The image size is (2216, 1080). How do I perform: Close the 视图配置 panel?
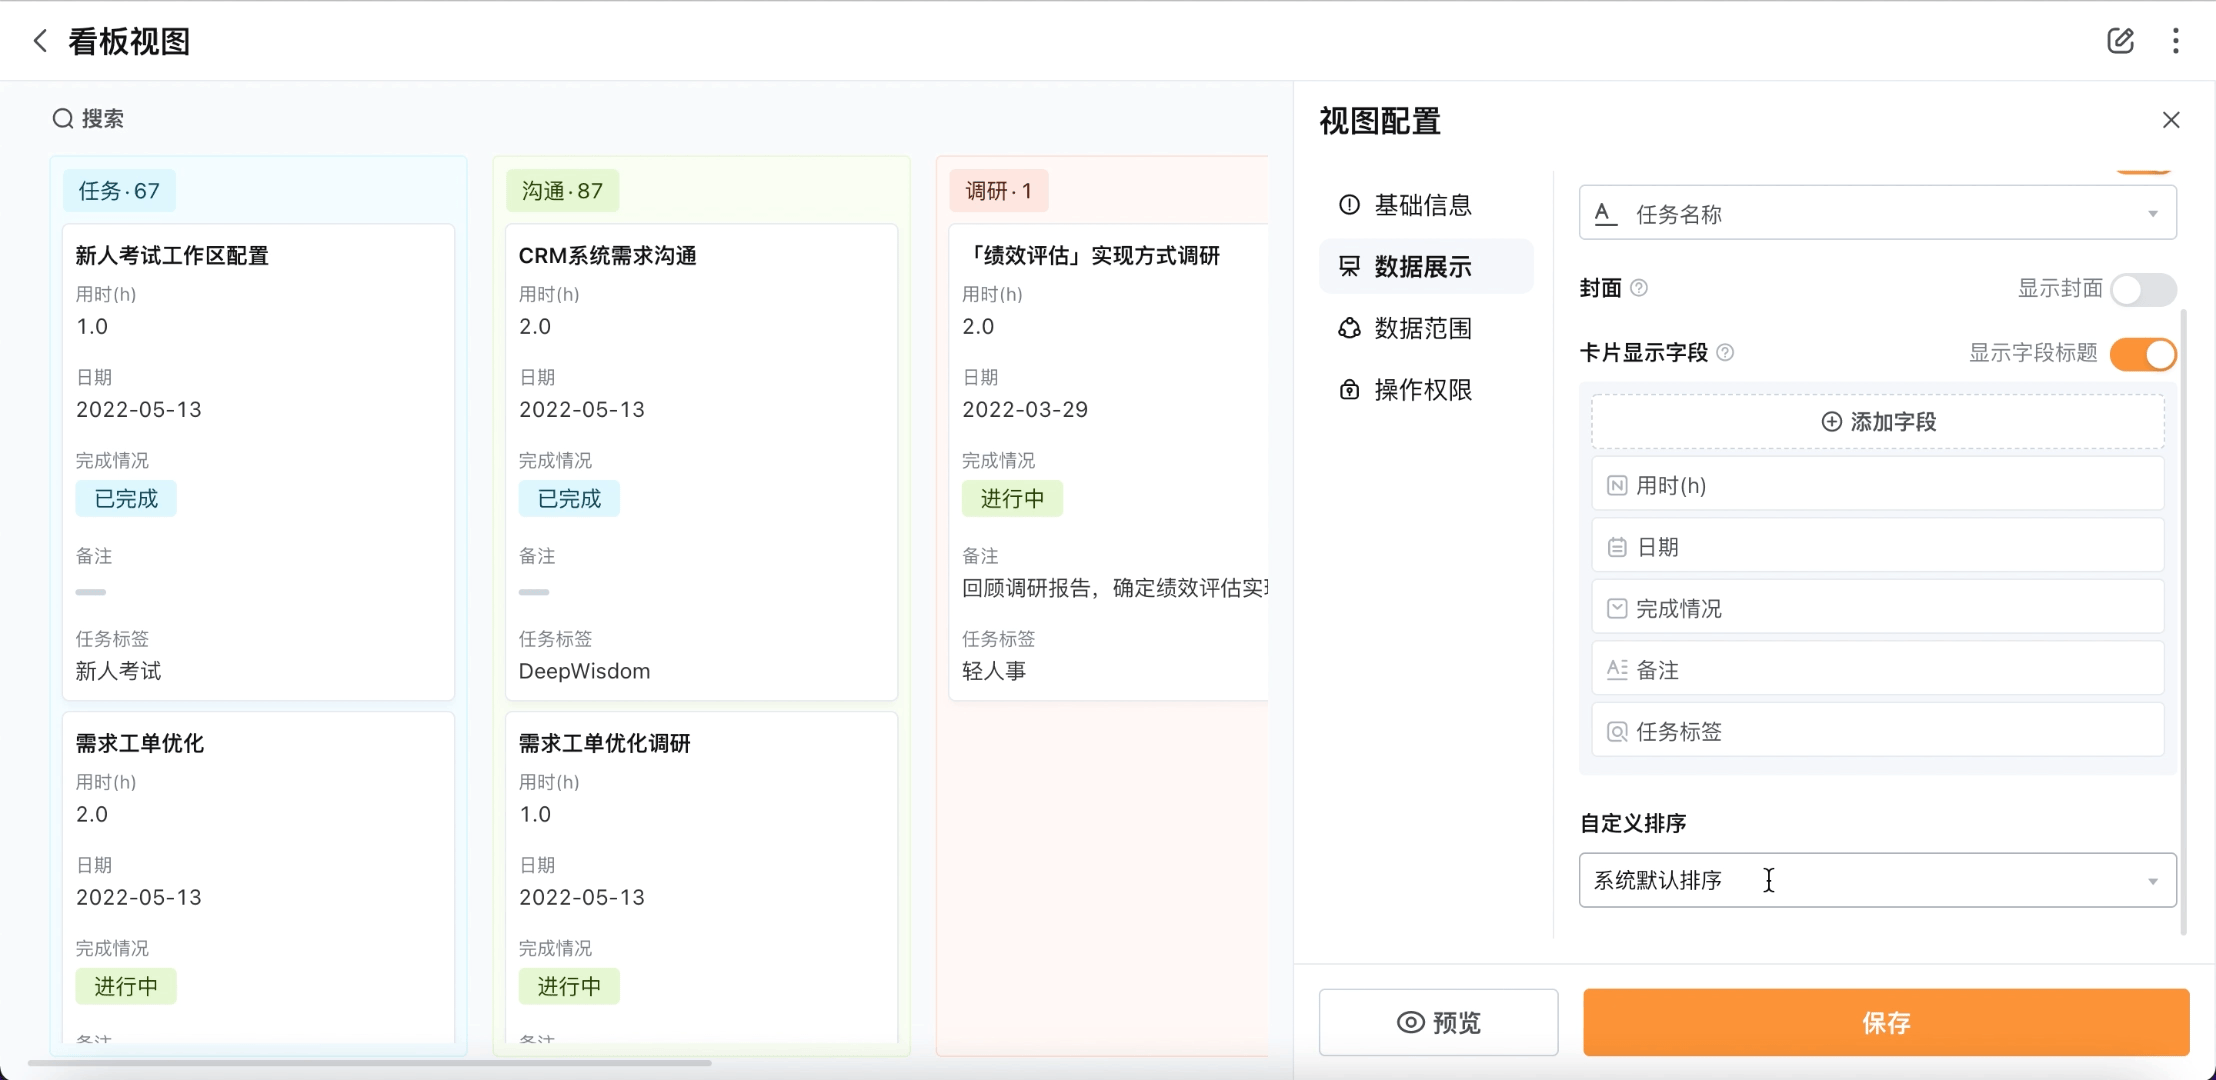tap(2171, 120)
